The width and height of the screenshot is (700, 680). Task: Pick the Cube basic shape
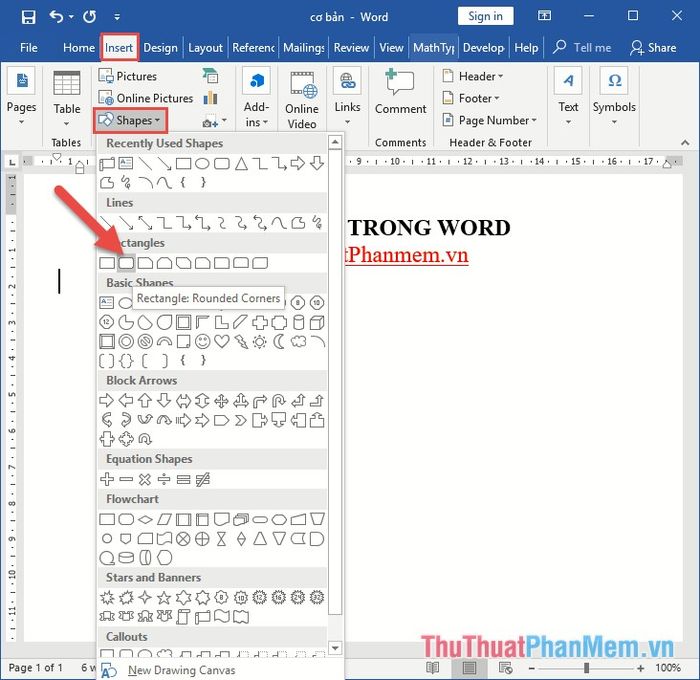[317, 322]
